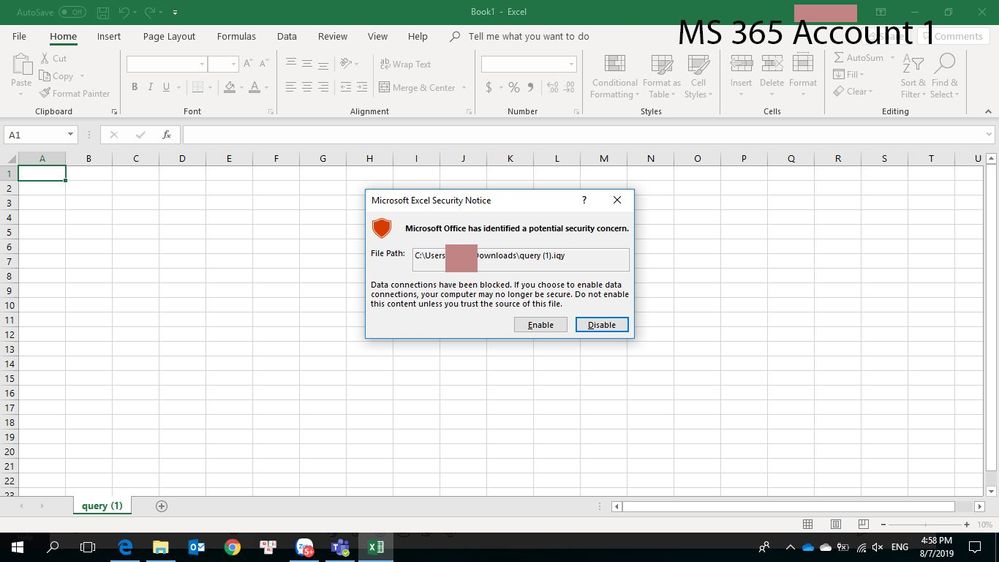Click the Font Color button
This screenshot has height=562, width=999.
254,87
